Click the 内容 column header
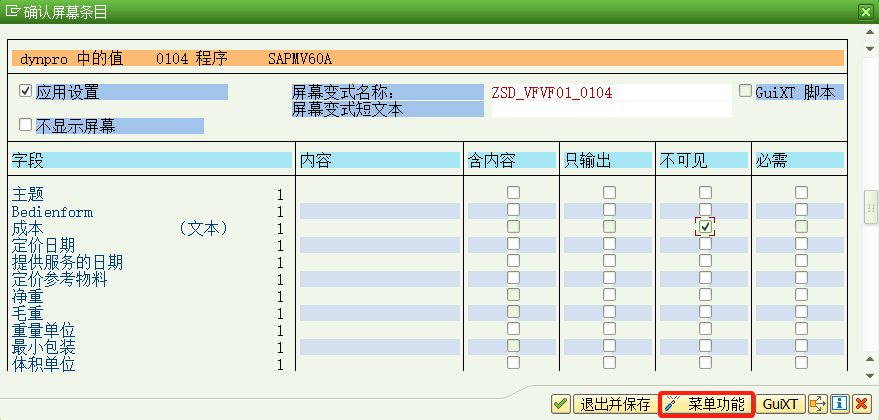The height and width of the screenshot is (420, 879). 380,160
